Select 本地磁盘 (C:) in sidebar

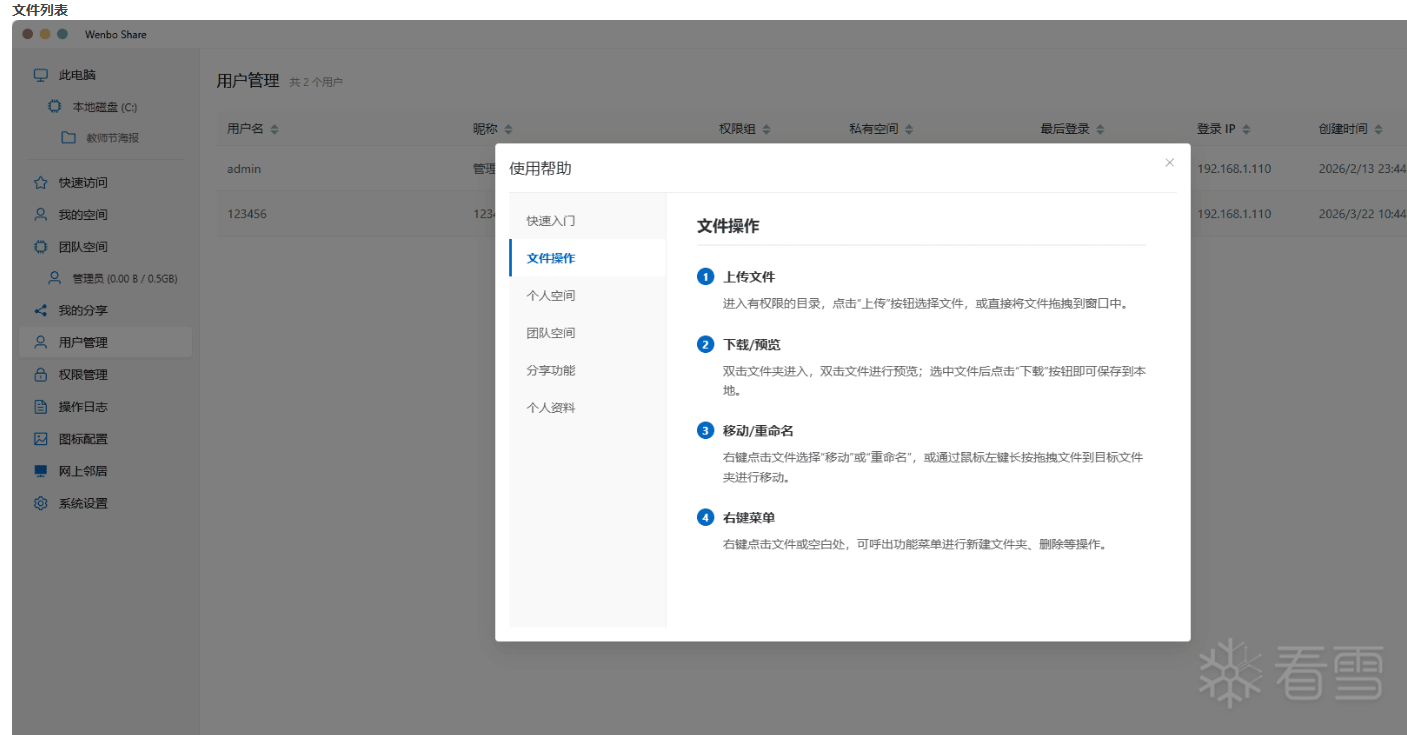pyautogui.click(x=104, y=107)
